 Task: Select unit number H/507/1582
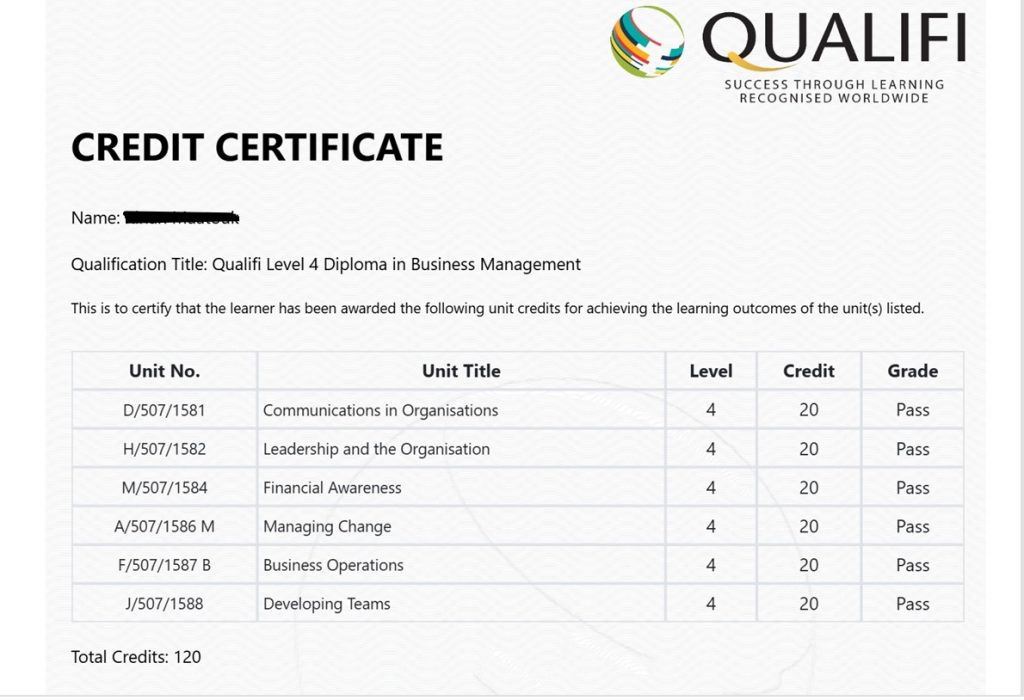click(165, 449)
